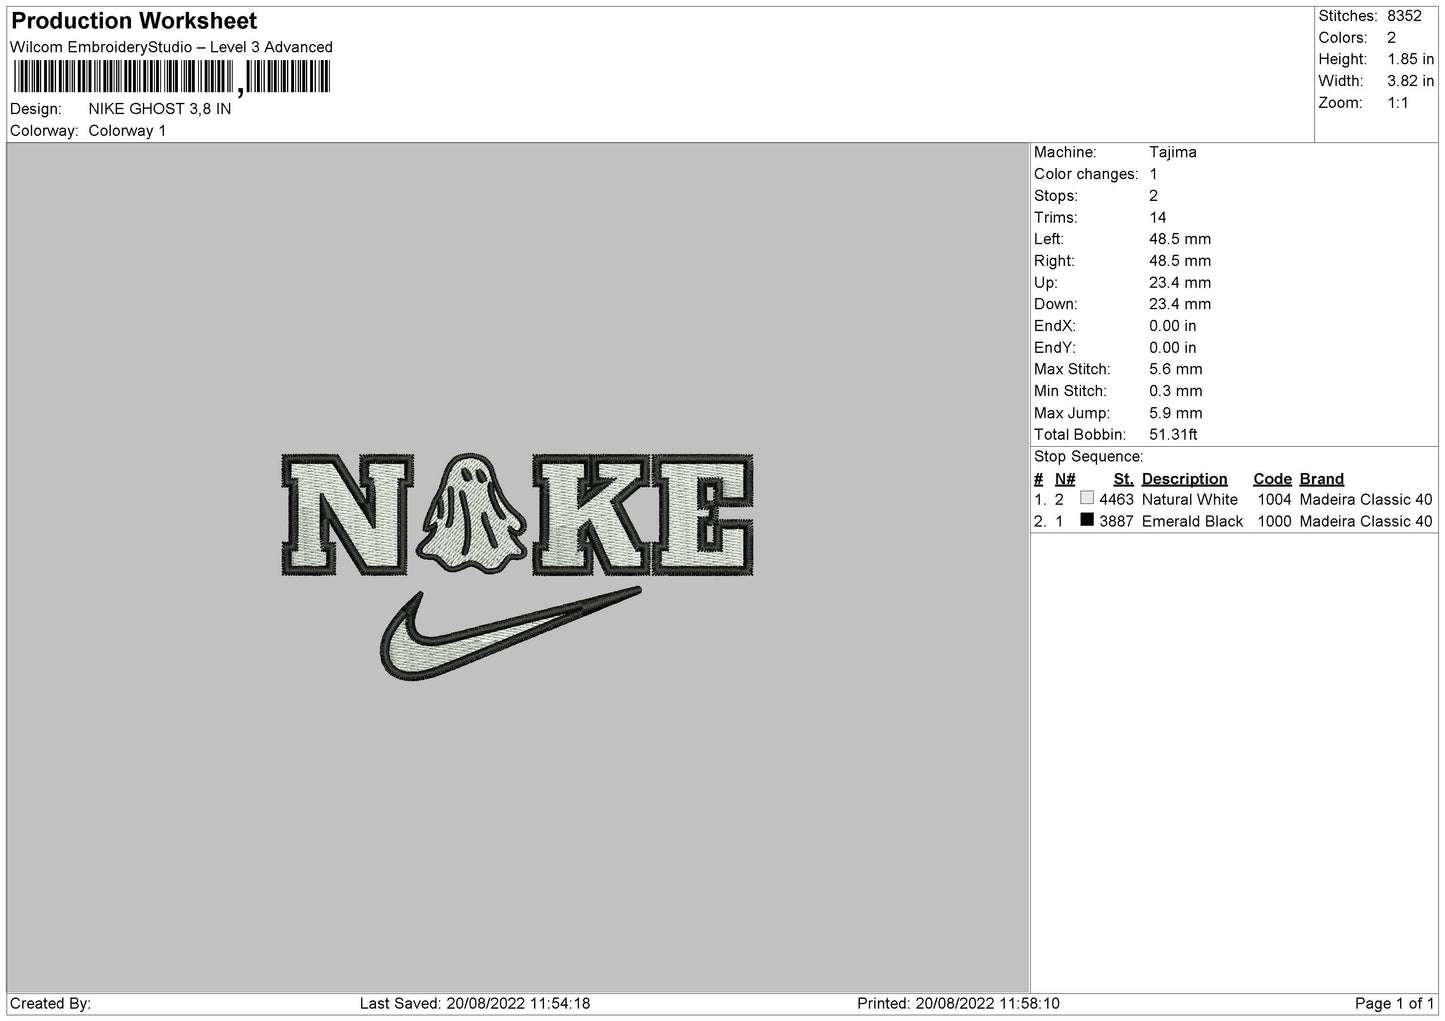Click the Zoom value 1:1
The height and width of the screenshot is (1021, 1445).
[x=1398, y=103]
